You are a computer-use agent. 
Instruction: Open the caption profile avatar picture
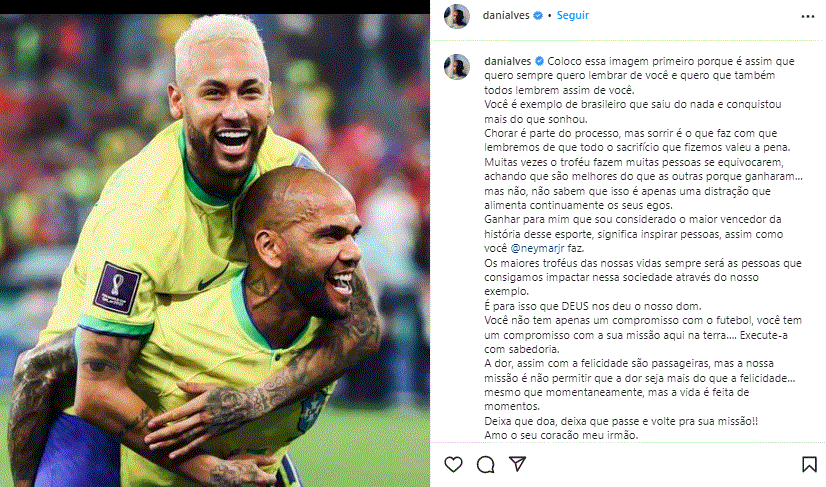[x=457, y=67]
